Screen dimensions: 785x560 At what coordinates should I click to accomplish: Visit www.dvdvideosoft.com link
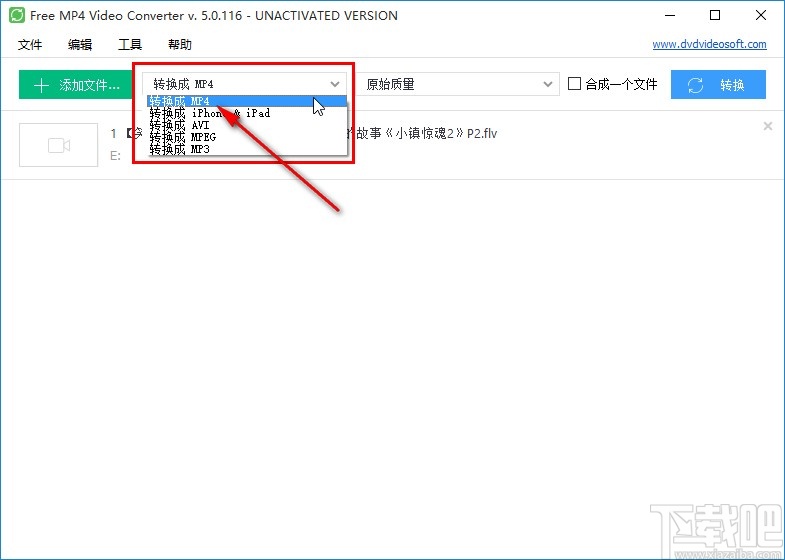[709, 44]
